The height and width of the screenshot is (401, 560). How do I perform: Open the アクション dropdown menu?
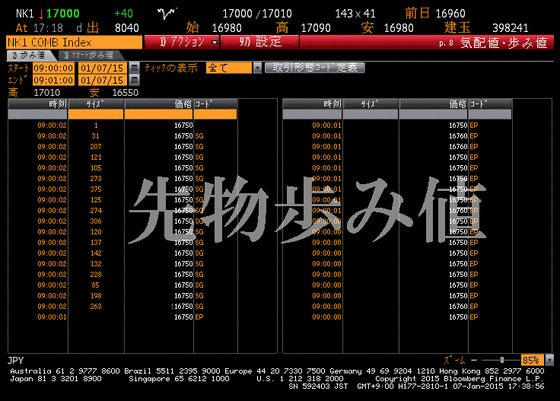(x=182, y=42)
